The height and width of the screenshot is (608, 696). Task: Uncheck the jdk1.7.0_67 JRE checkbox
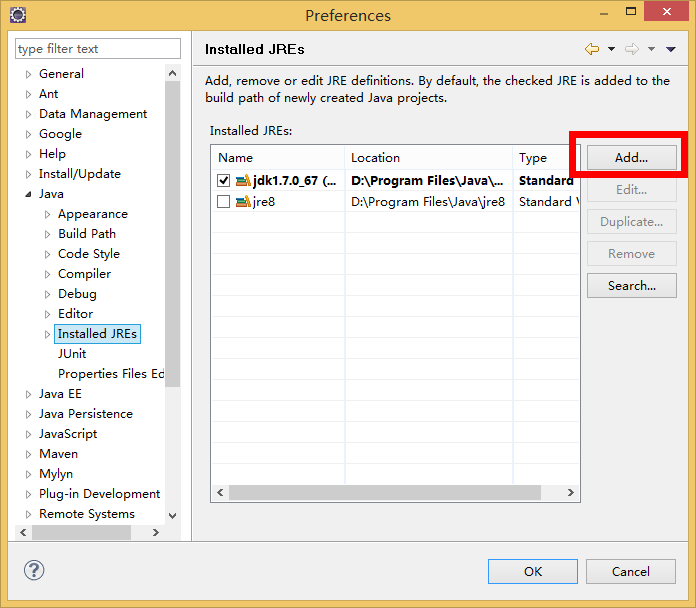click(x=223, y=181)
